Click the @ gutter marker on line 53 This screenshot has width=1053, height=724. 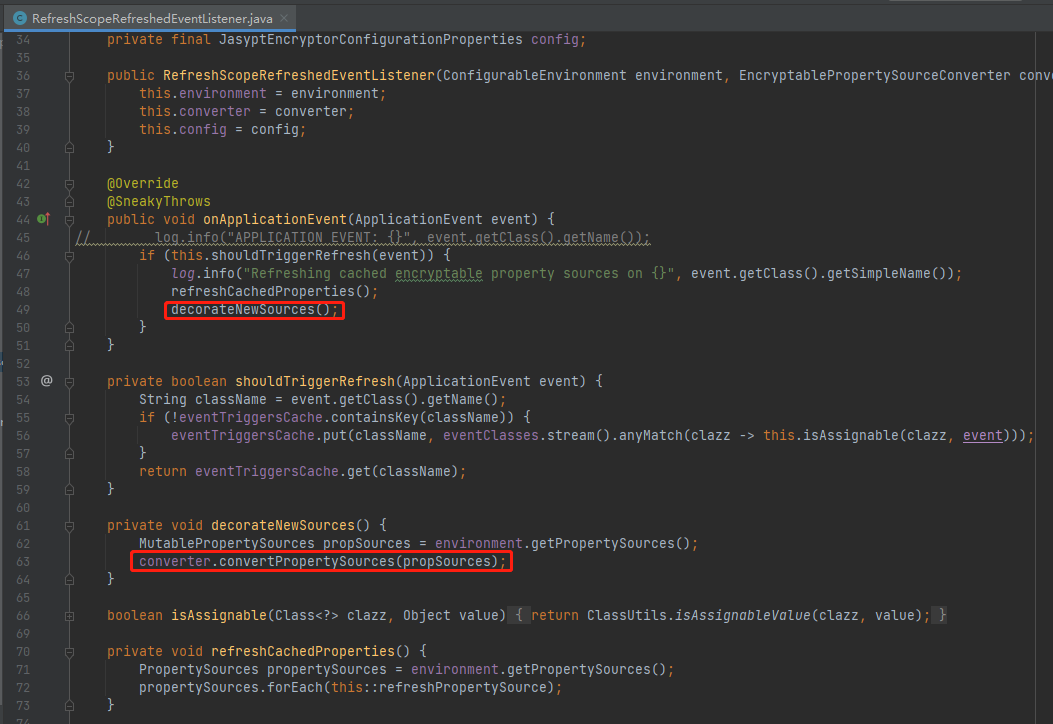[x=46, y=381]
